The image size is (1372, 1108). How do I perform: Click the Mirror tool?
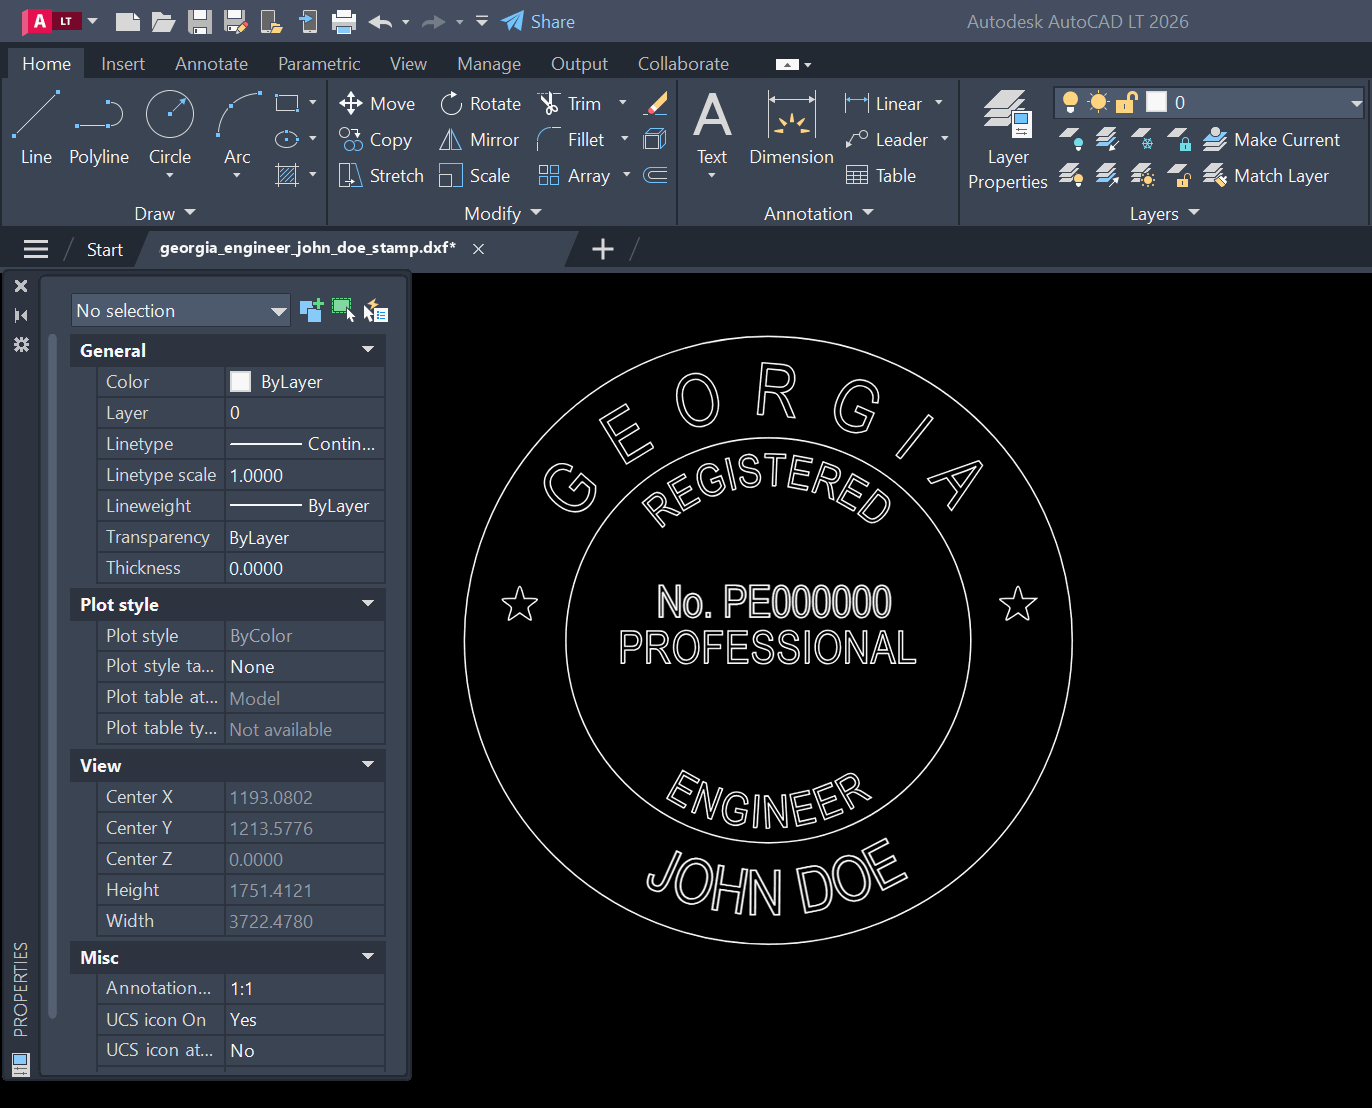(479, 140)
